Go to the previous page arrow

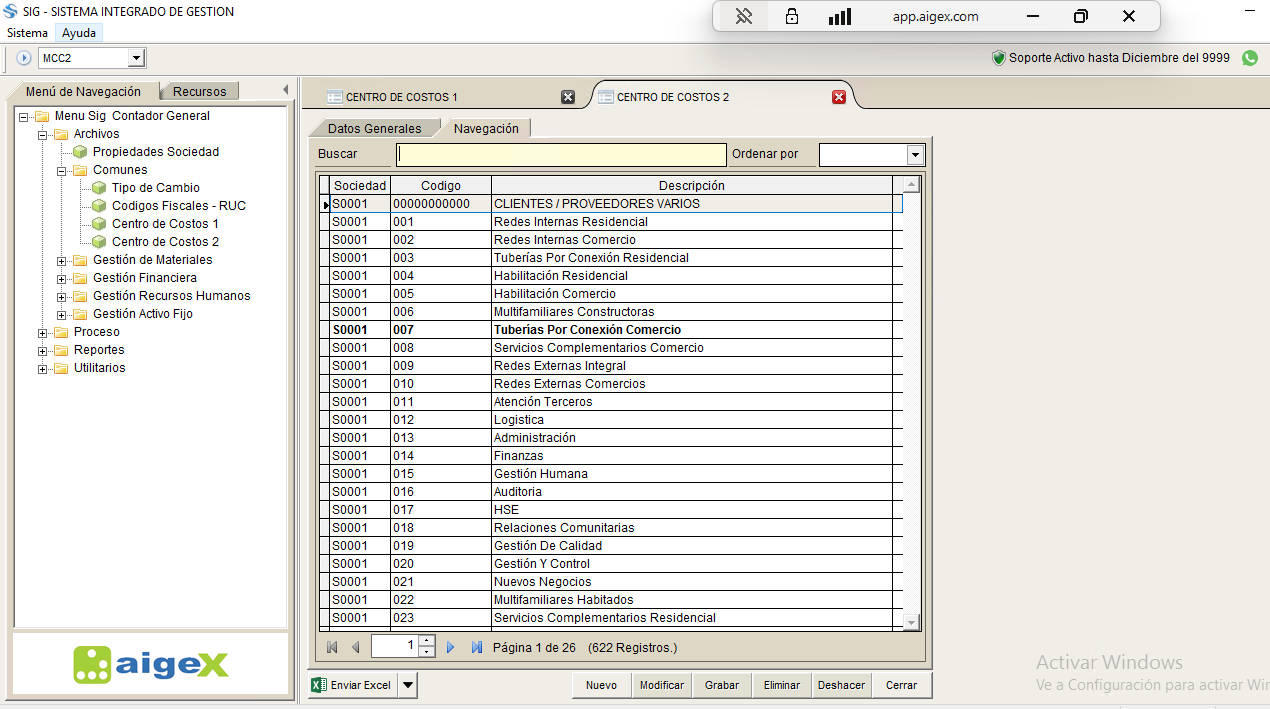coord(355,647)
